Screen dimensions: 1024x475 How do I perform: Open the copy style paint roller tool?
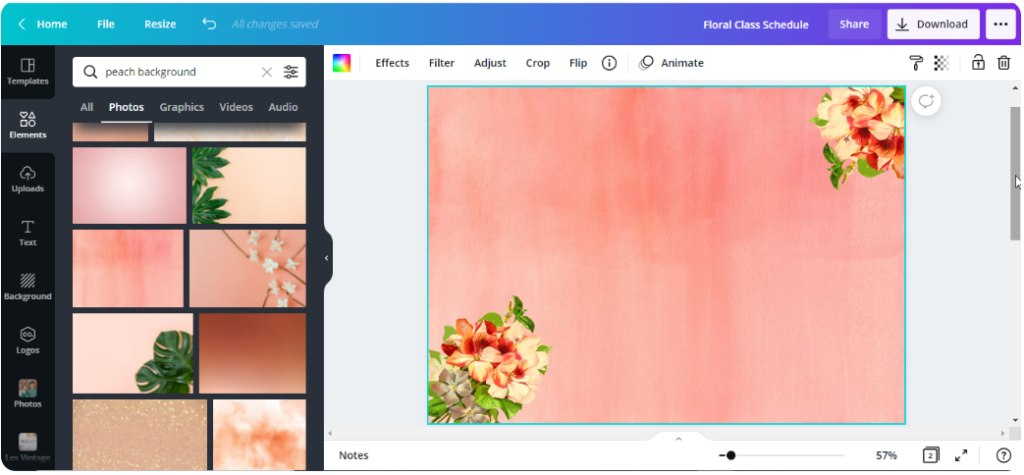[x=915, y=63]
